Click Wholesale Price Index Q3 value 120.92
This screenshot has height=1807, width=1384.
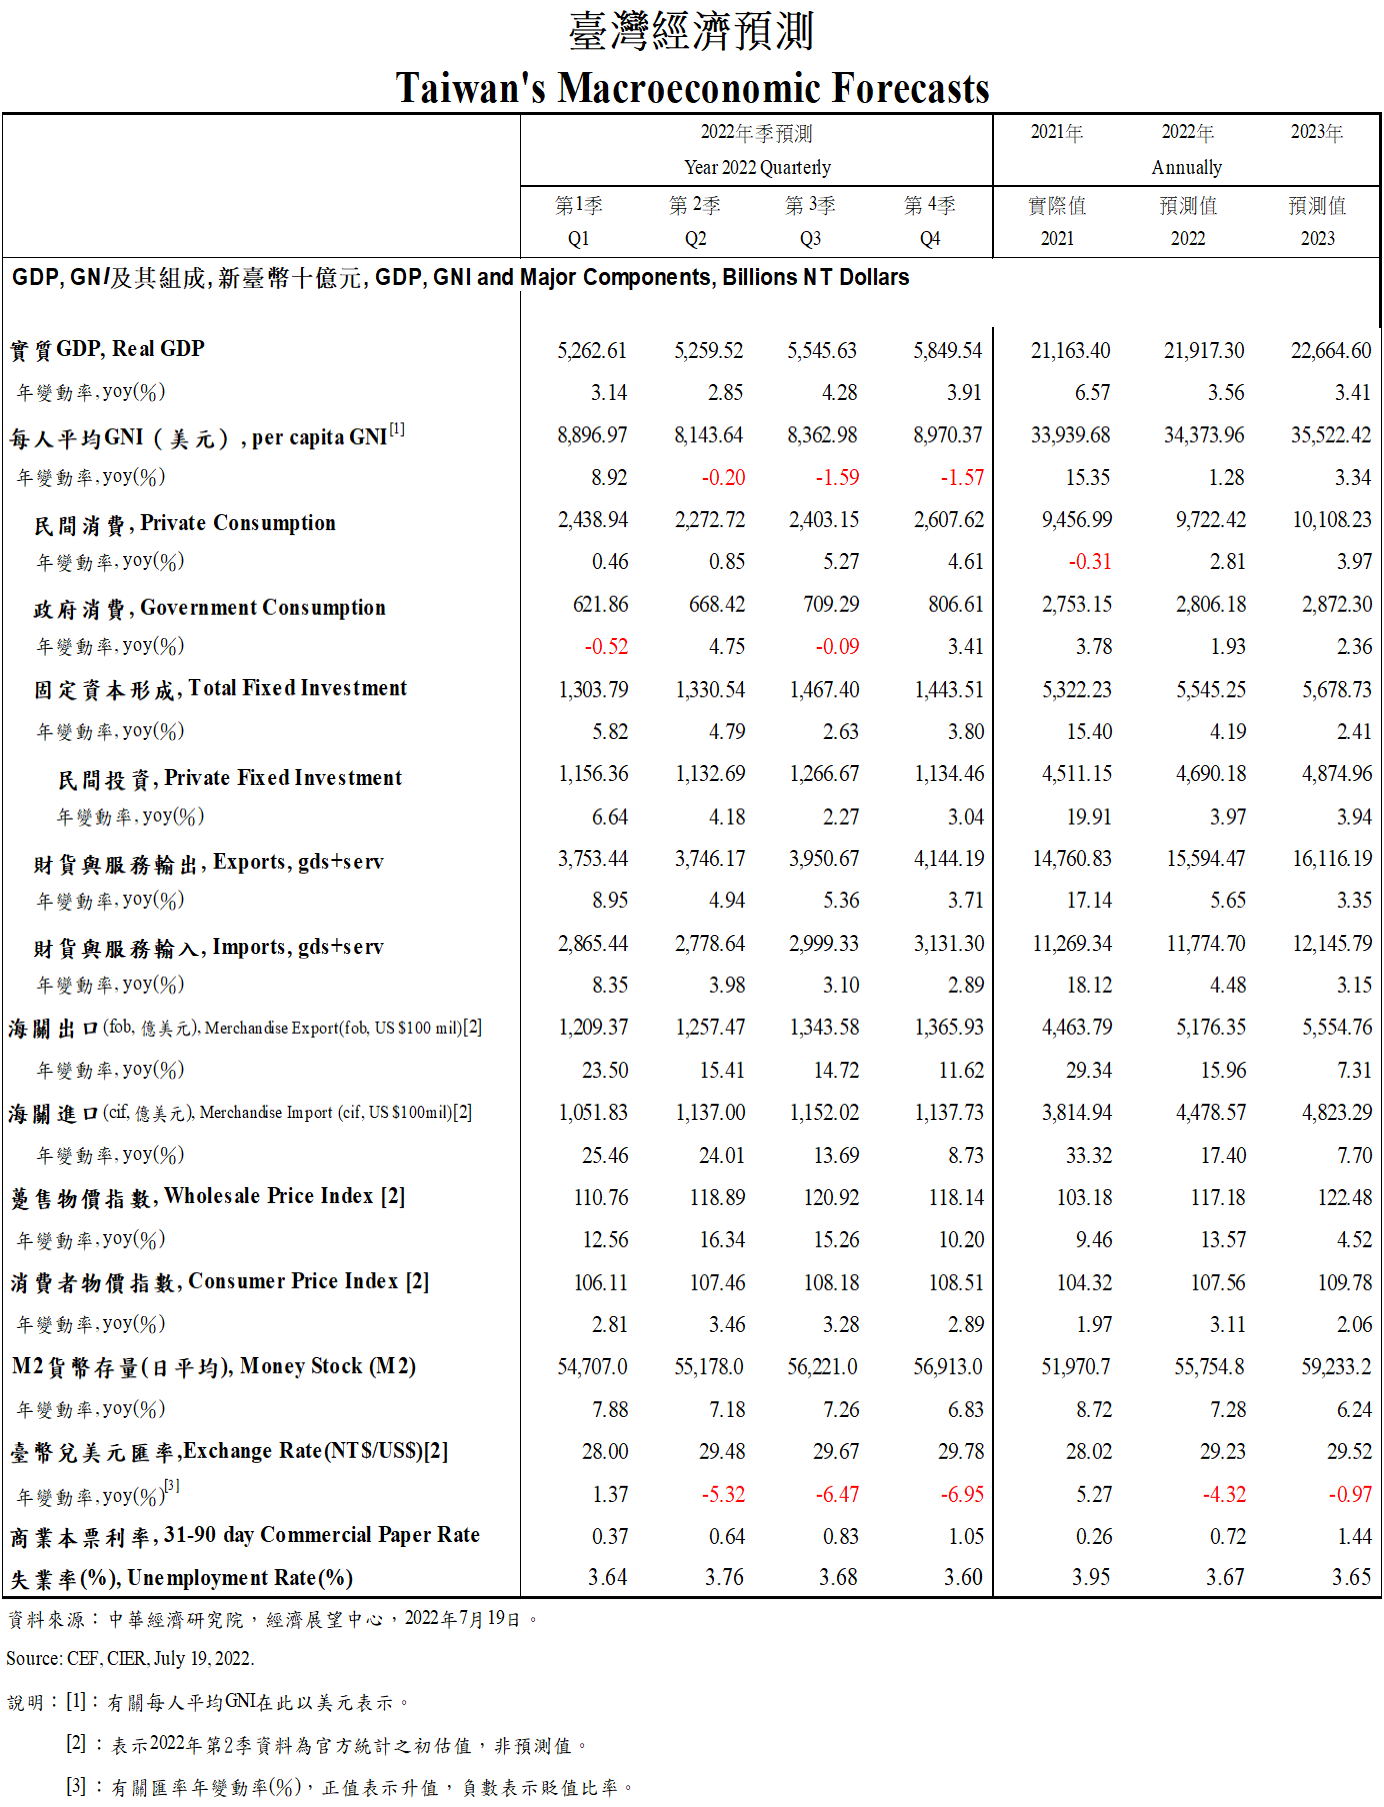tap(831, 1198)
